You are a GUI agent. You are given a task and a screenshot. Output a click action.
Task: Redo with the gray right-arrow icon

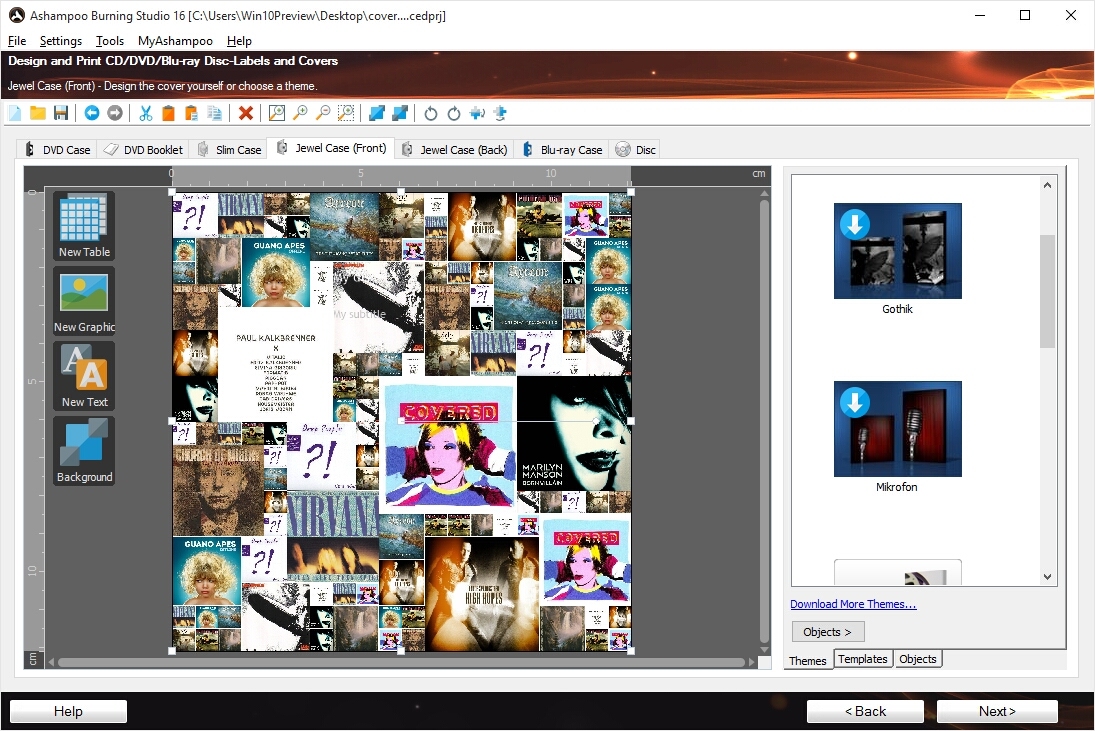tap(115, 113)
